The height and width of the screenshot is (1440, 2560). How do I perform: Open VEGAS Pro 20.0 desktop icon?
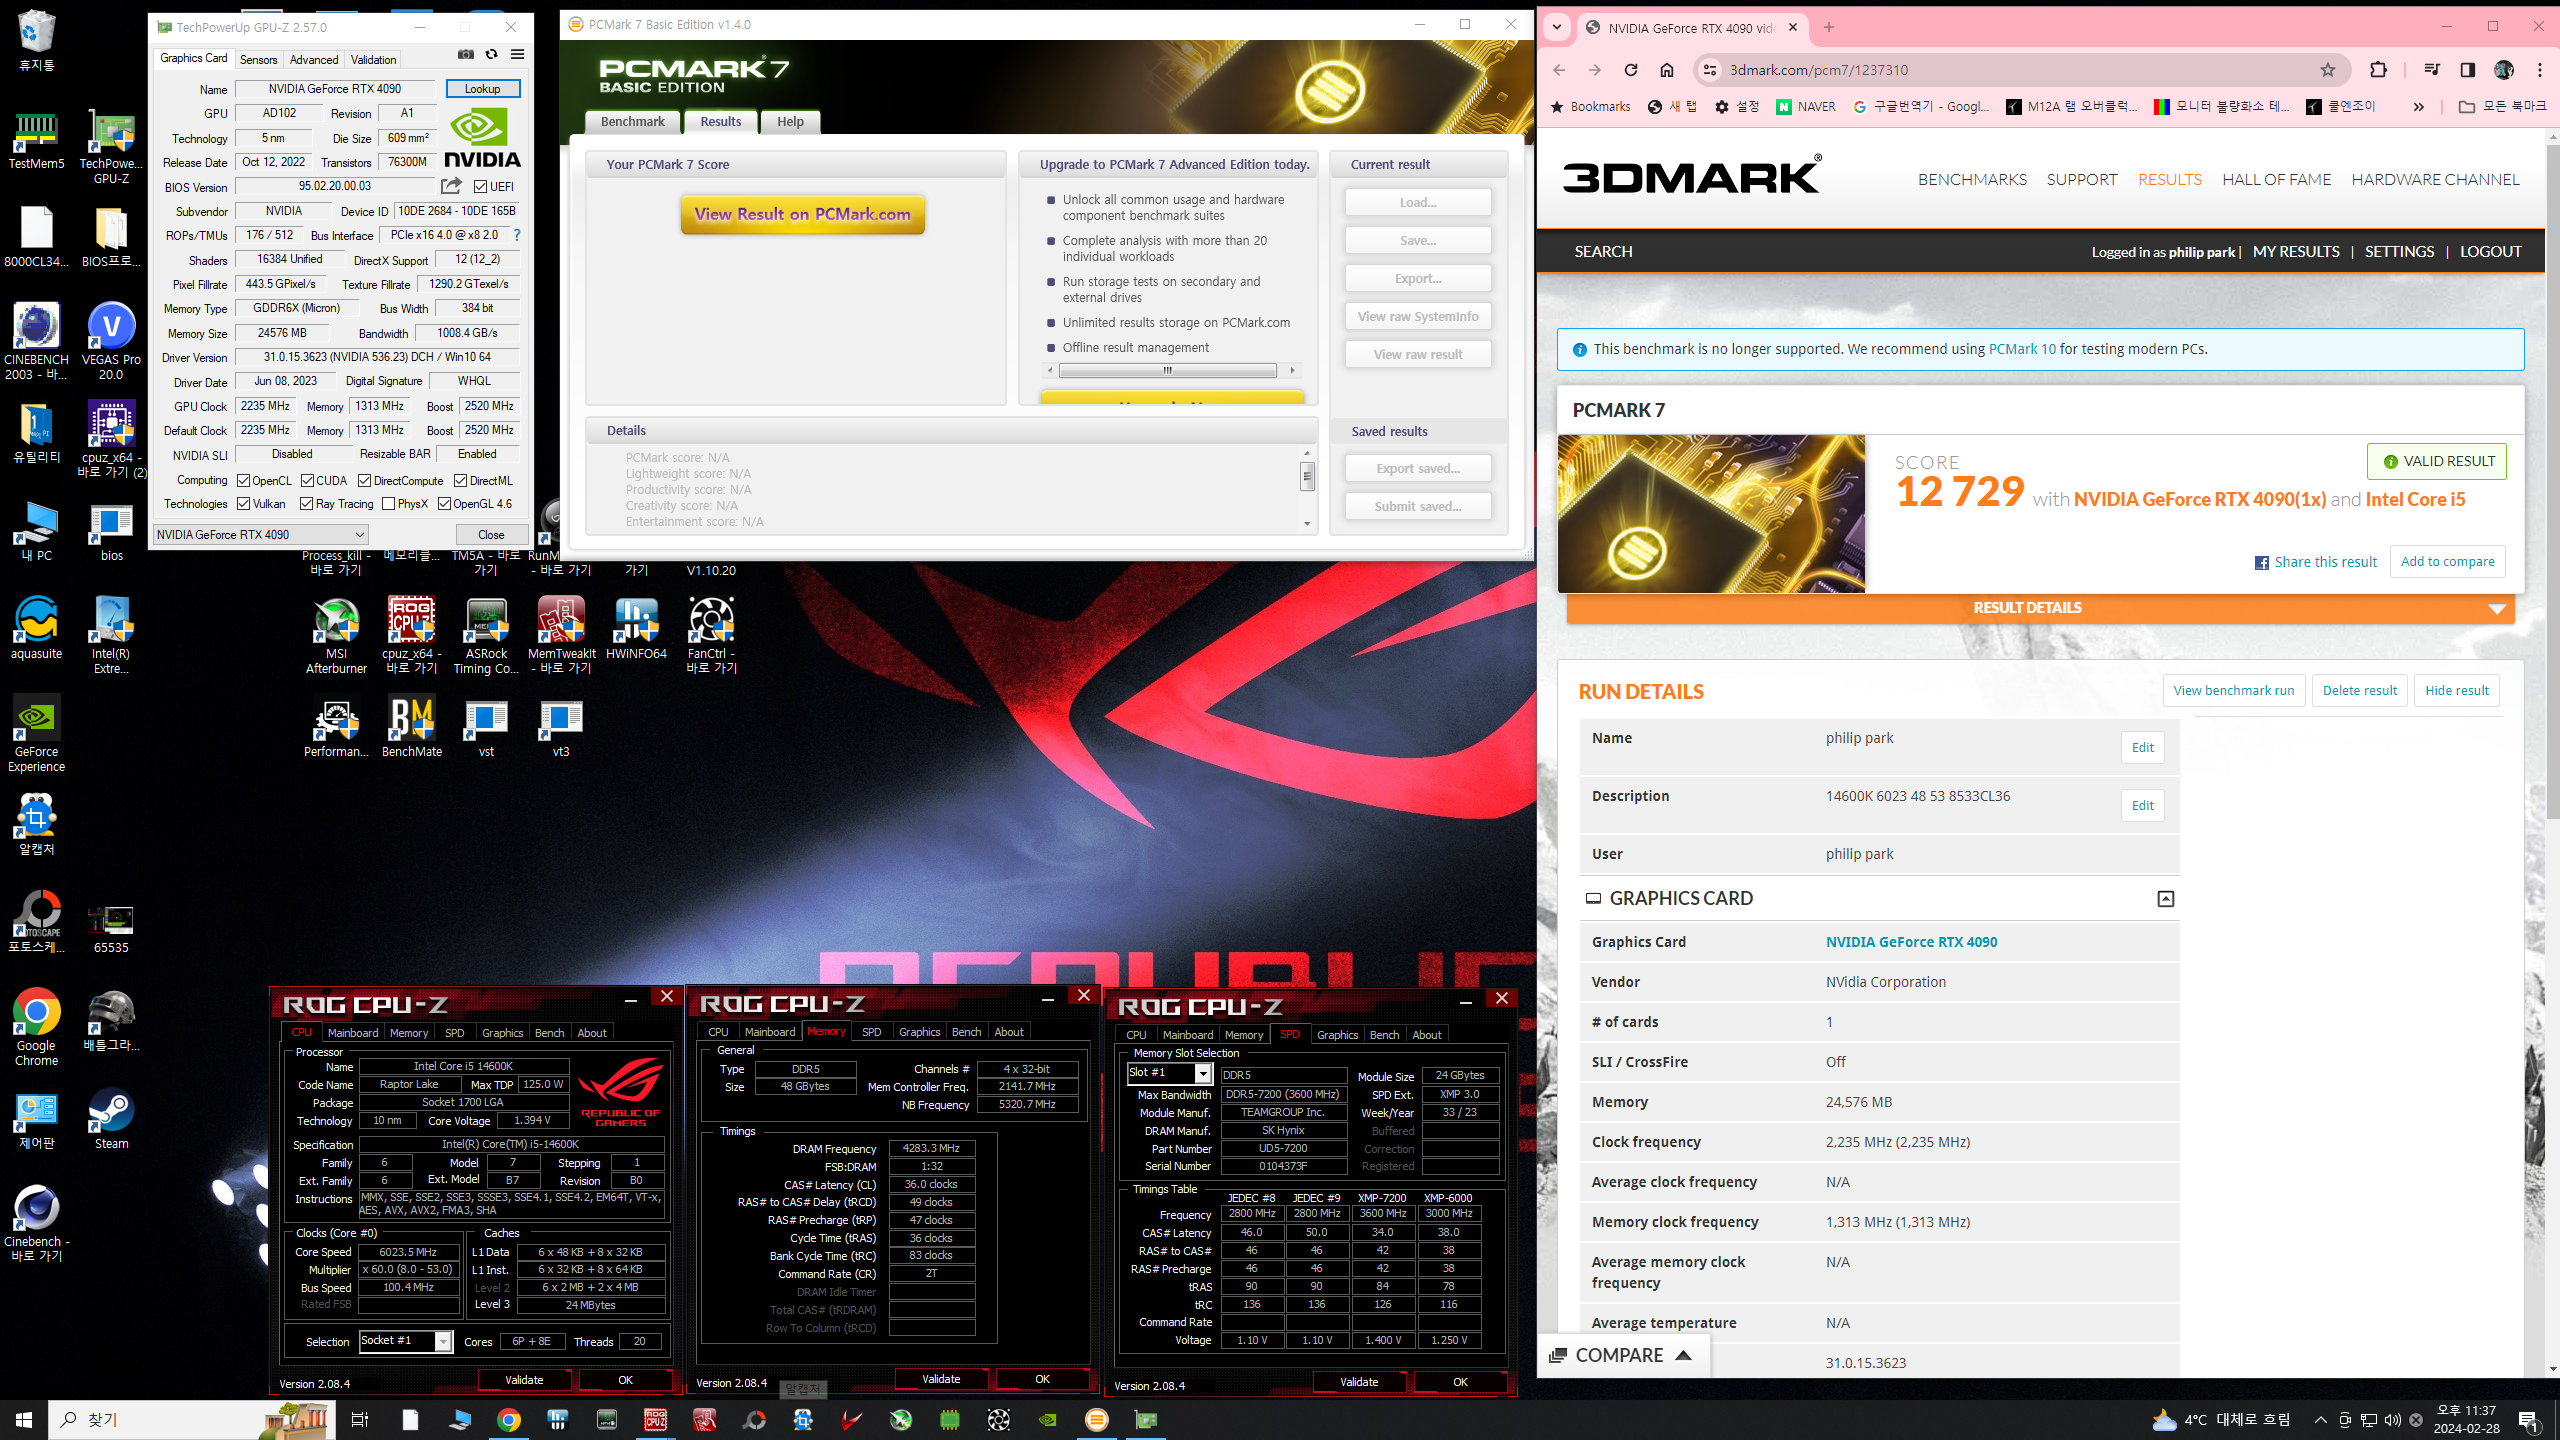click(x=111, y=342)
